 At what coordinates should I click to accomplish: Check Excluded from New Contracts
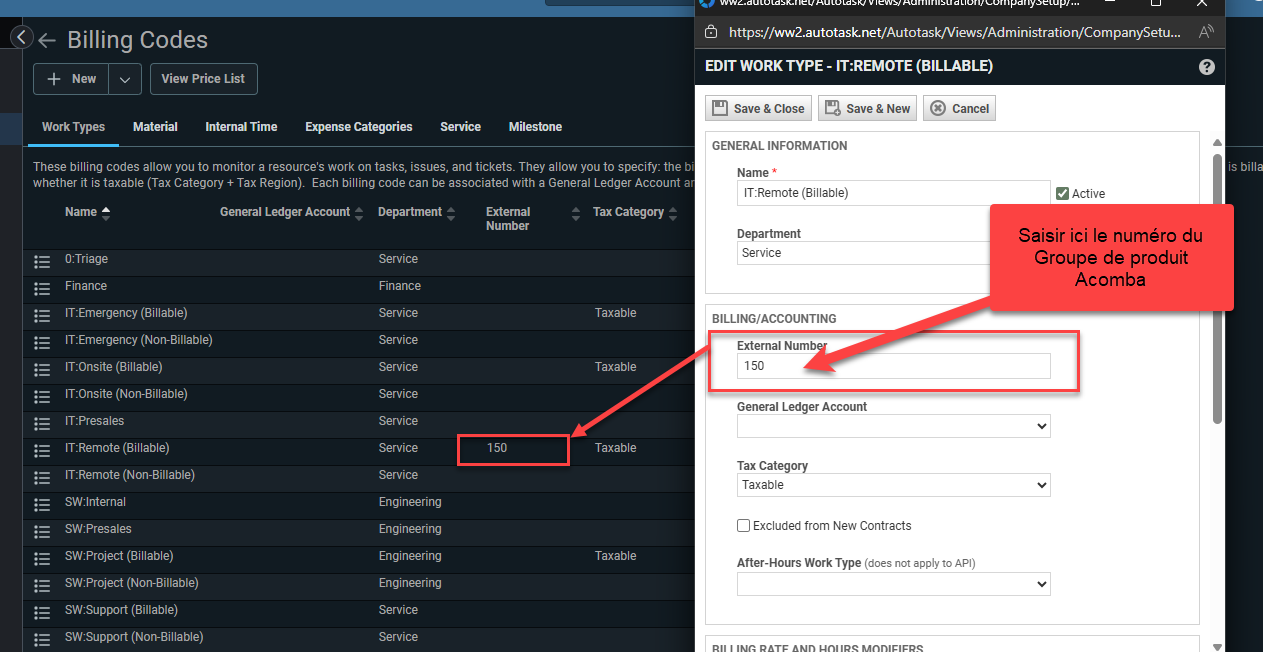tap(743, 525)
